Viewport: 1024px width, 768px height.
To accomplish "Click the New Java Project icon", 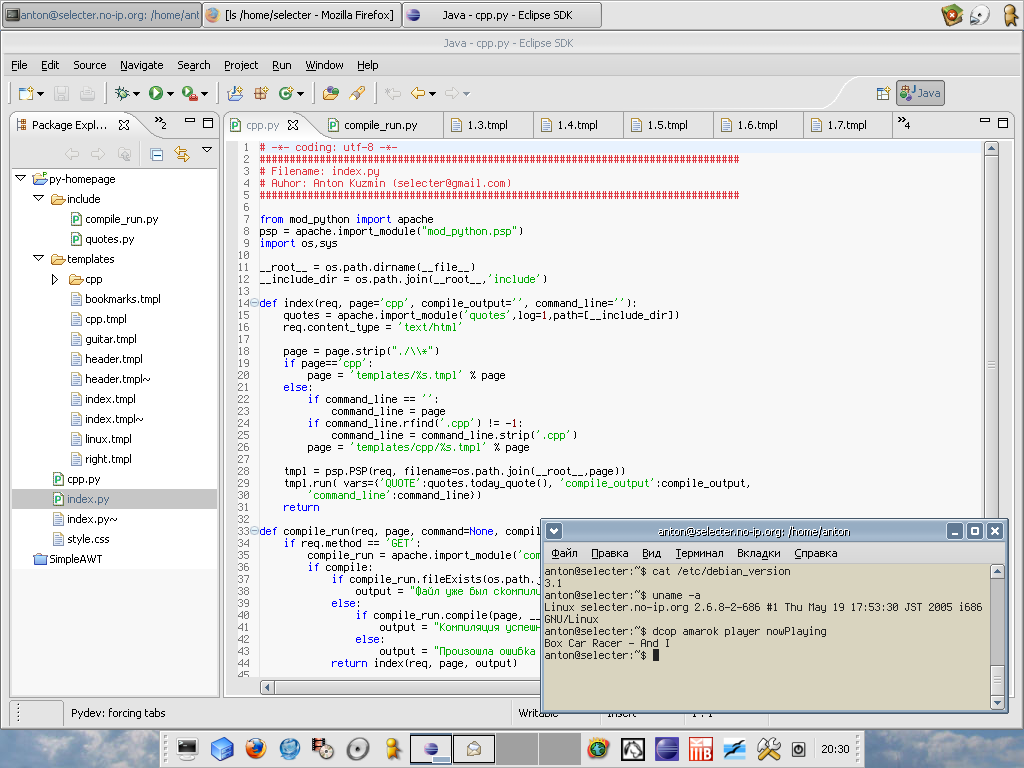I will 235,93.
